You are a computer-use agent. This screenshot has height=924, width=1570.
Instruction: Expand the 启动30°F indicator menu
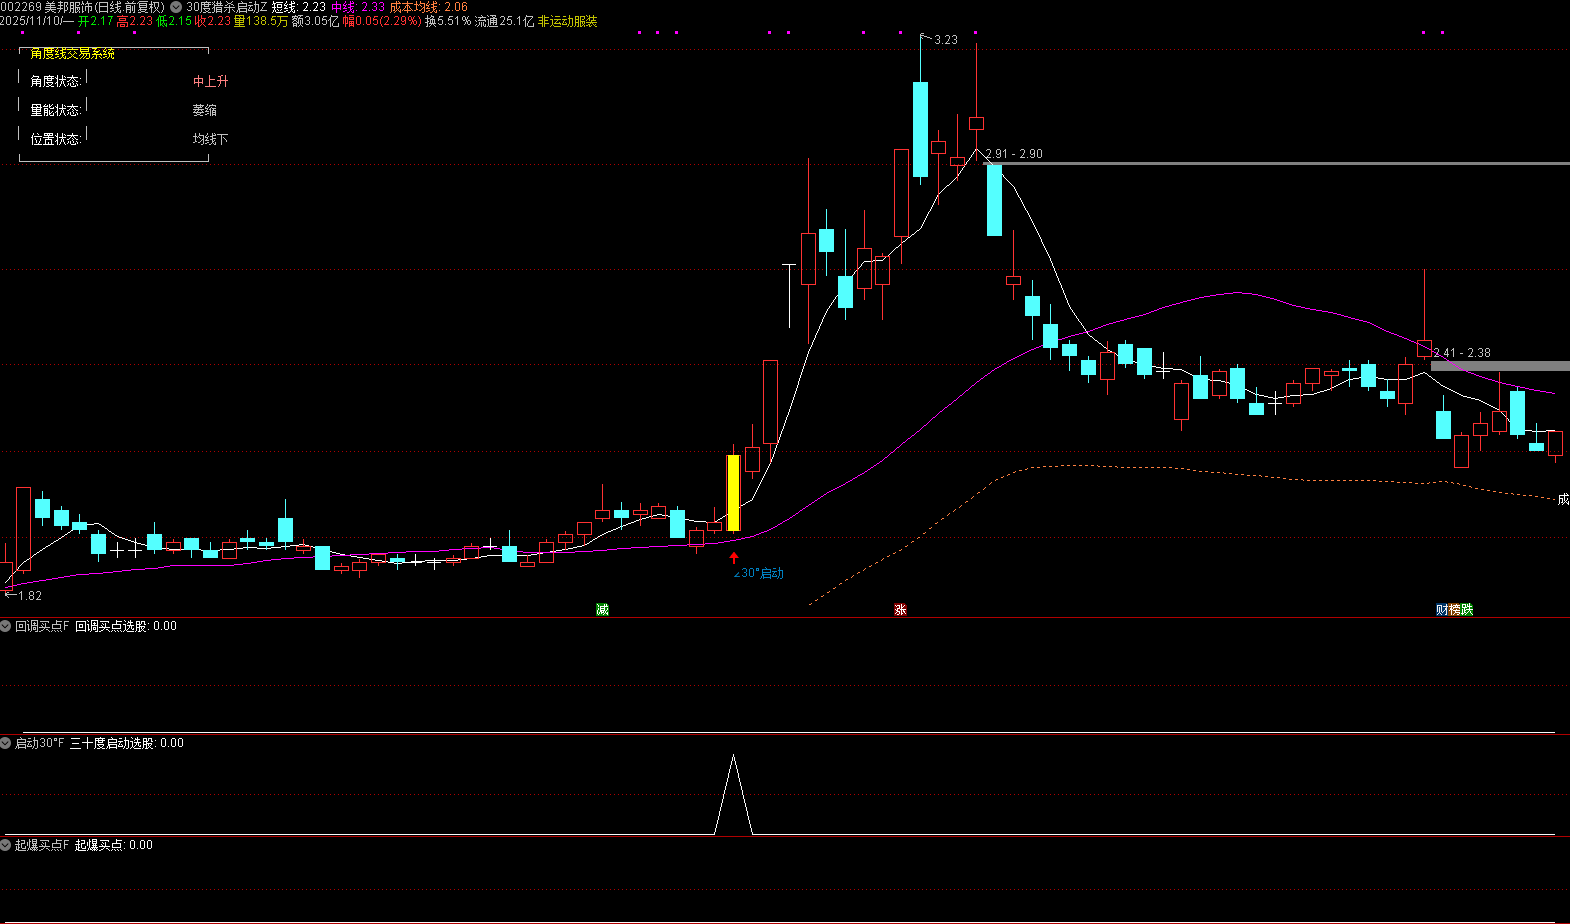[x=6, y=743]
